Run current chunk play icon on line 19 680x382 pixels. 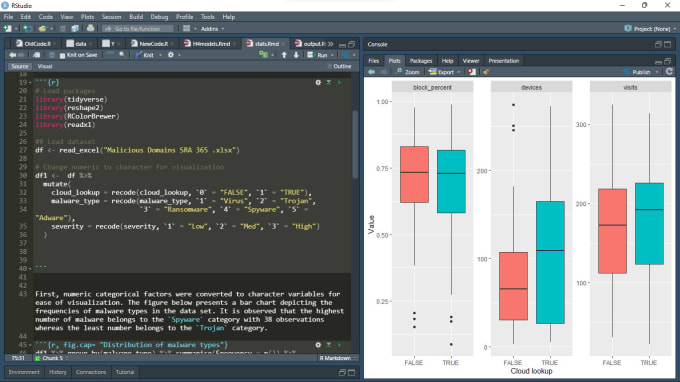(339, 82)
